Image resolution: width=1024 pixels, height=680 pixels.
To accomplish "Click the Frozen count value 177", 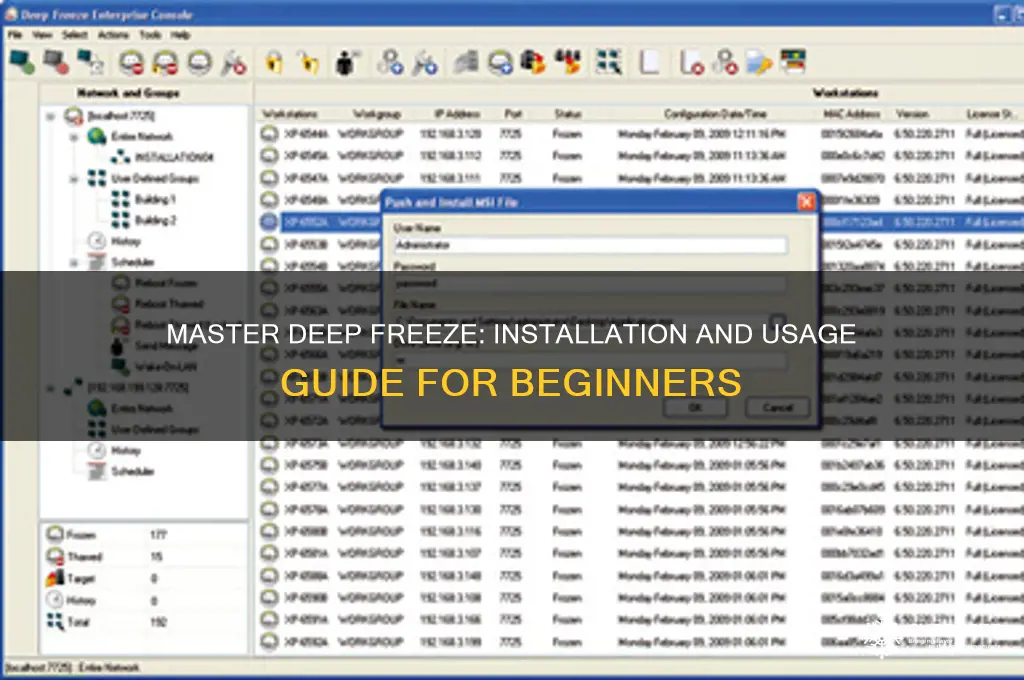I will 158,534.
